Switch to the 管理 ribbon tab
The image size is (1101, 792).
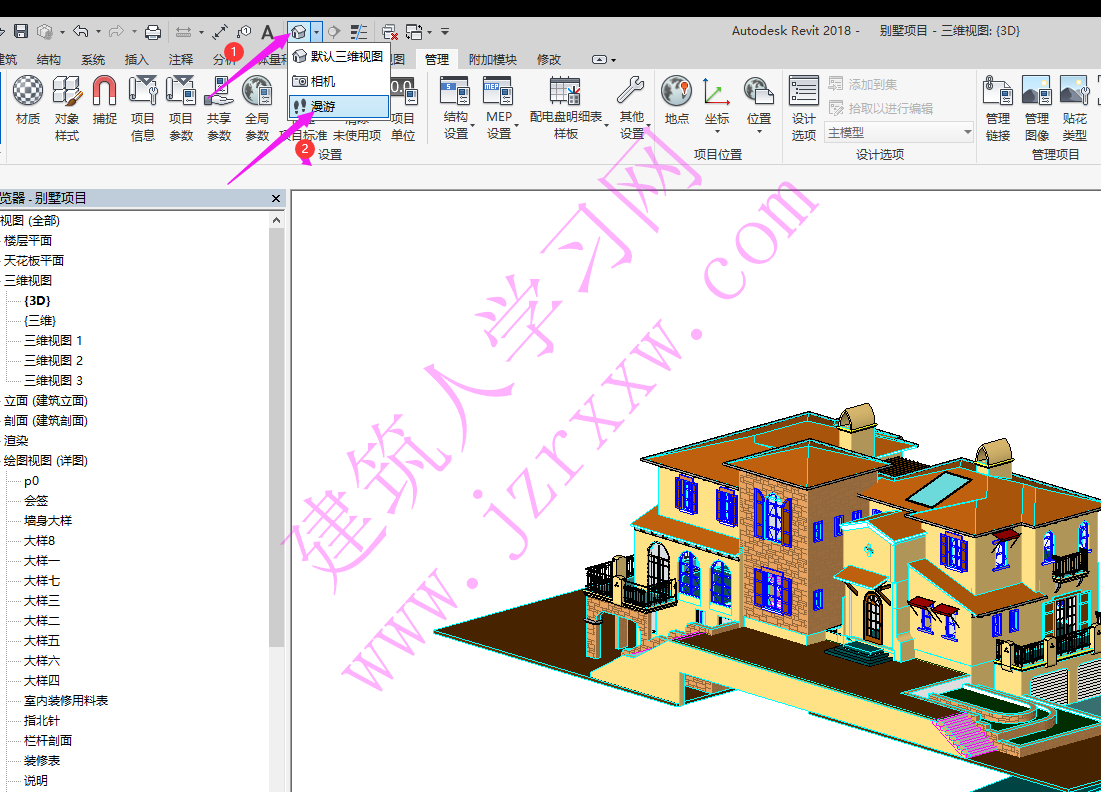pos(437,60)
